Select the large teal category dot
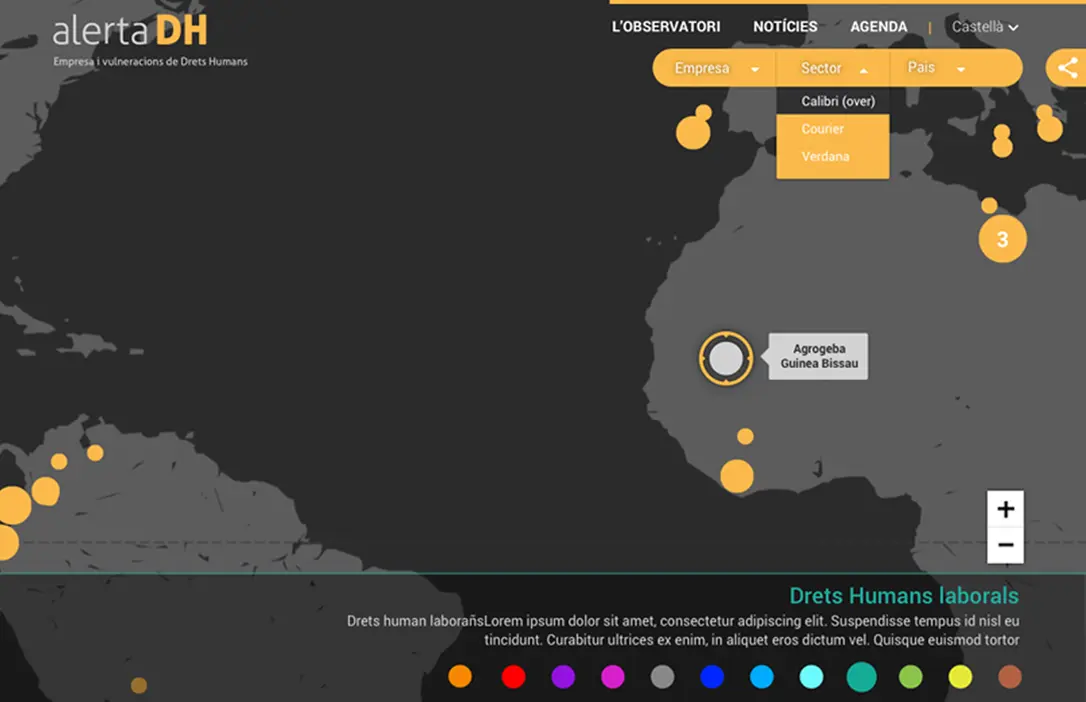The width and height of the screenshot is (1086, 702). (x=861, y=677)
